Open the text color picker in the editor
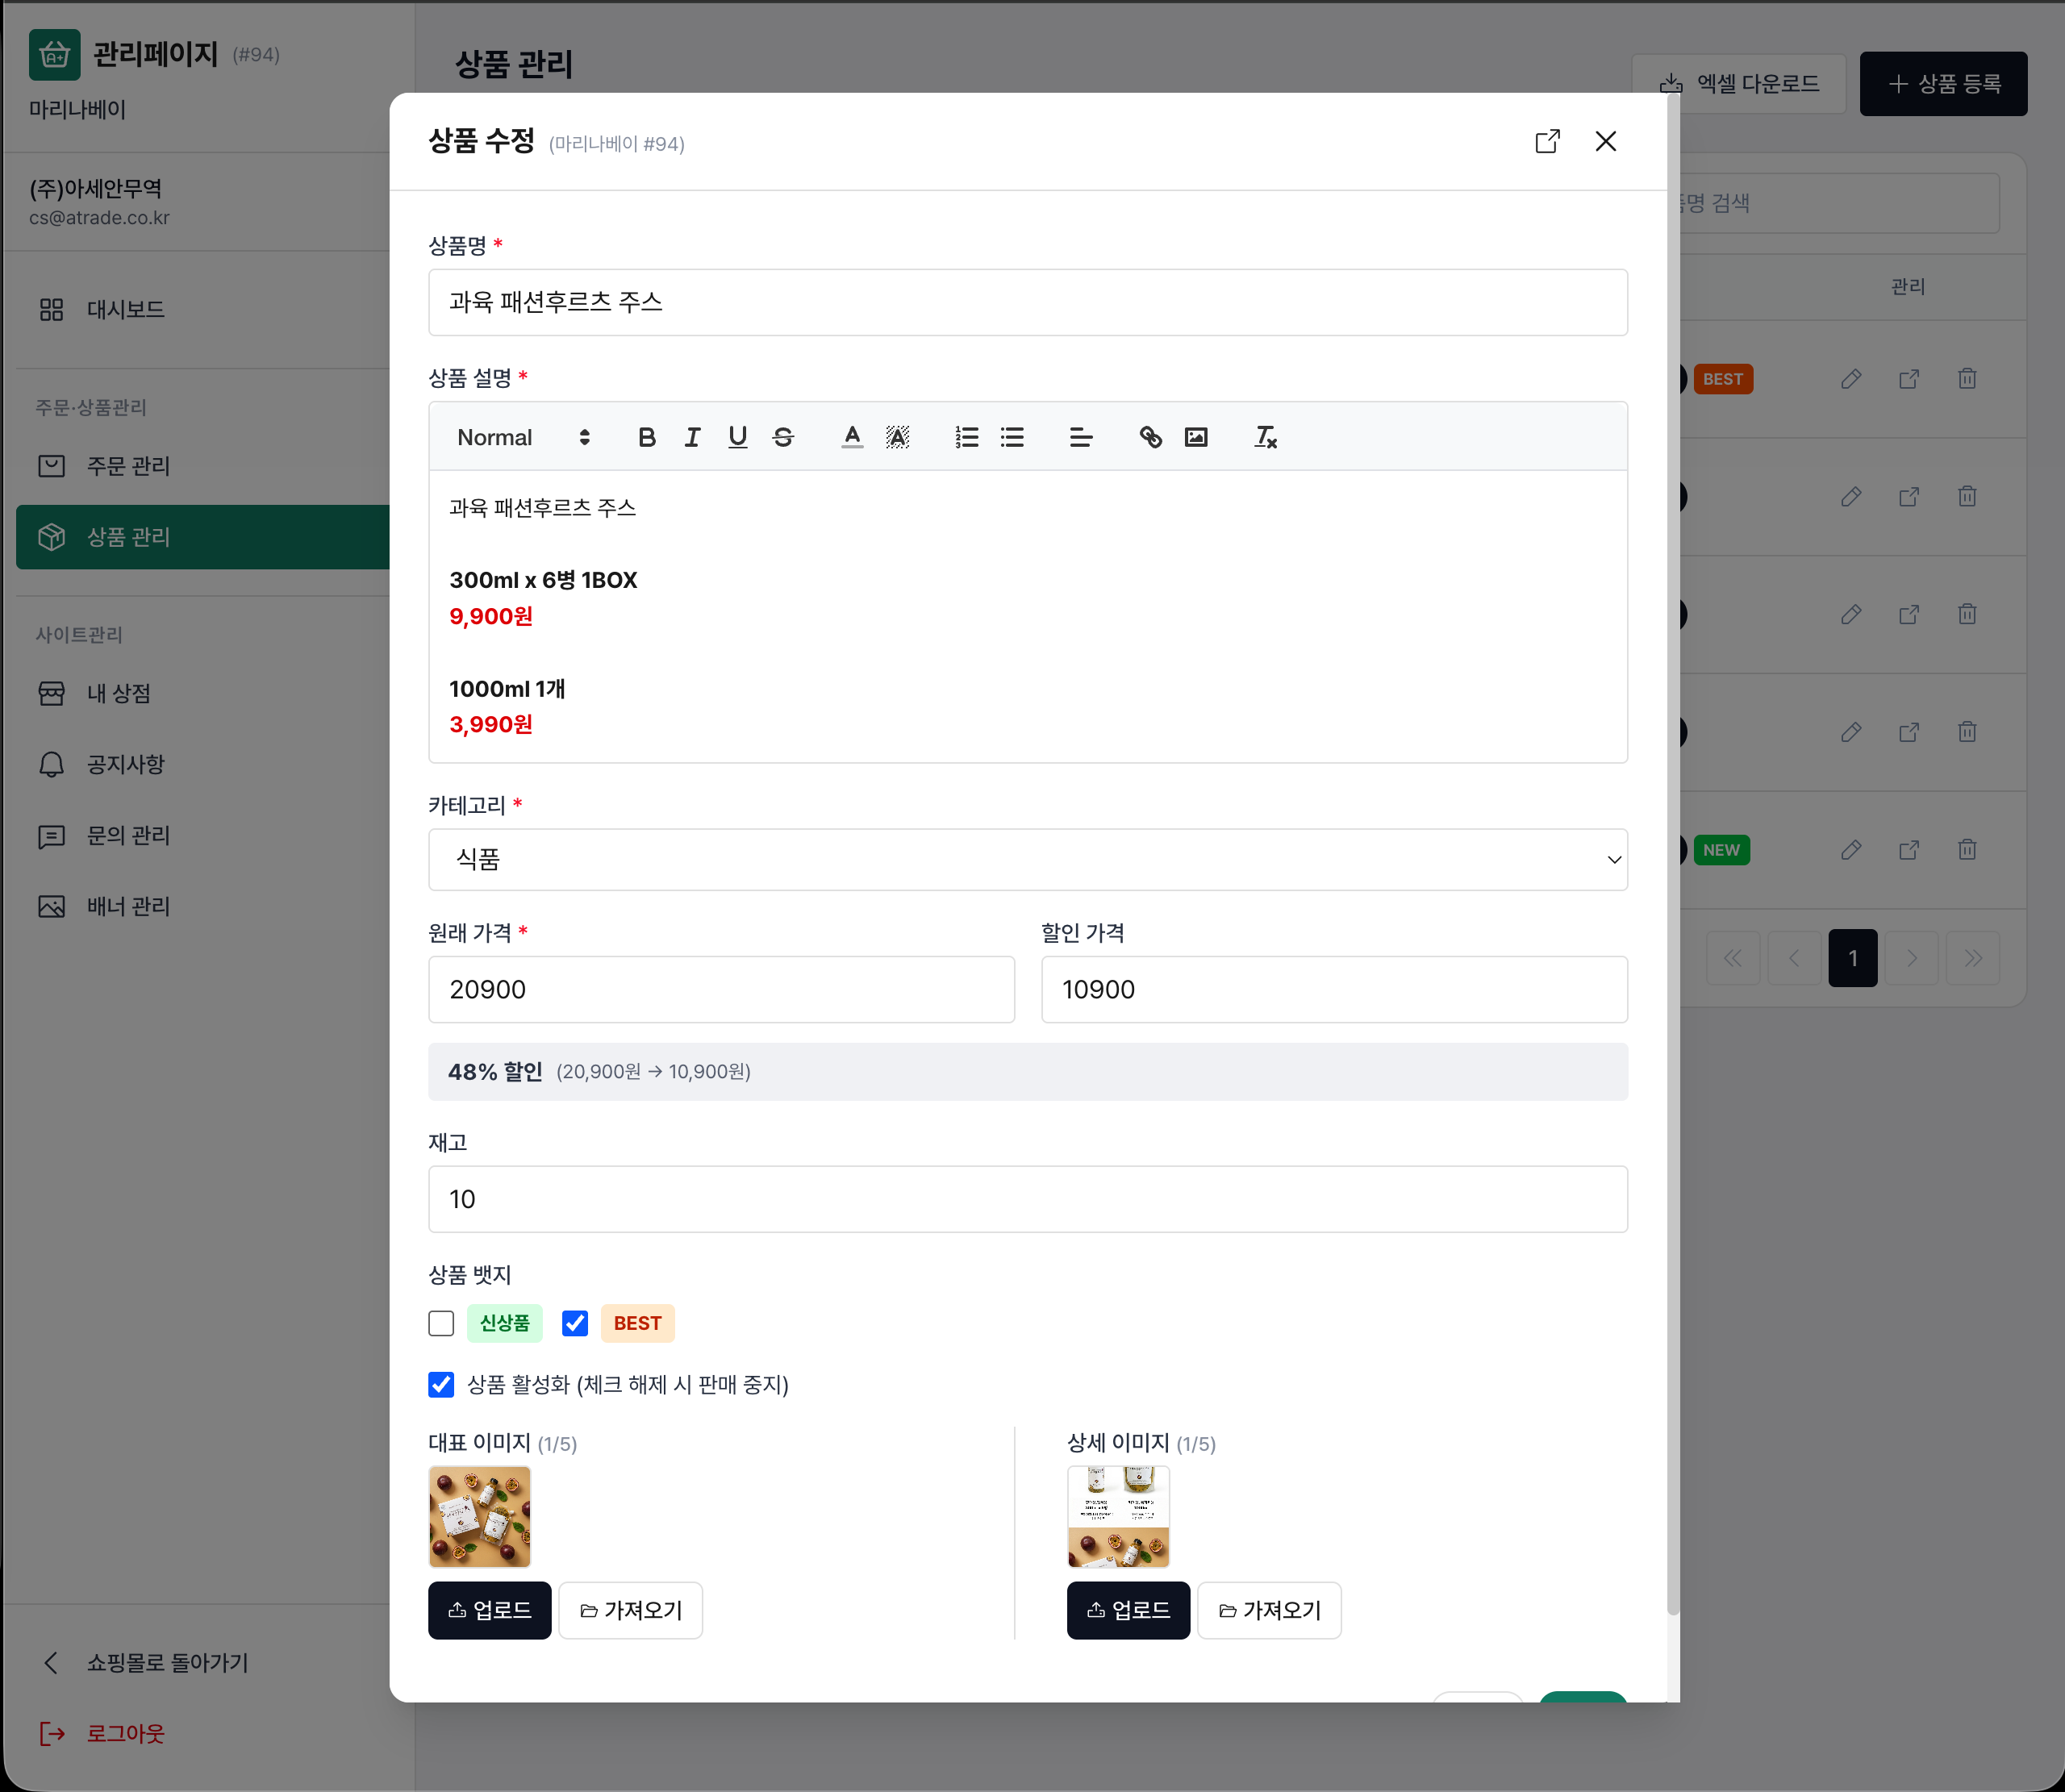This screenshot has height=1792, width=2065. coord(850,437)
